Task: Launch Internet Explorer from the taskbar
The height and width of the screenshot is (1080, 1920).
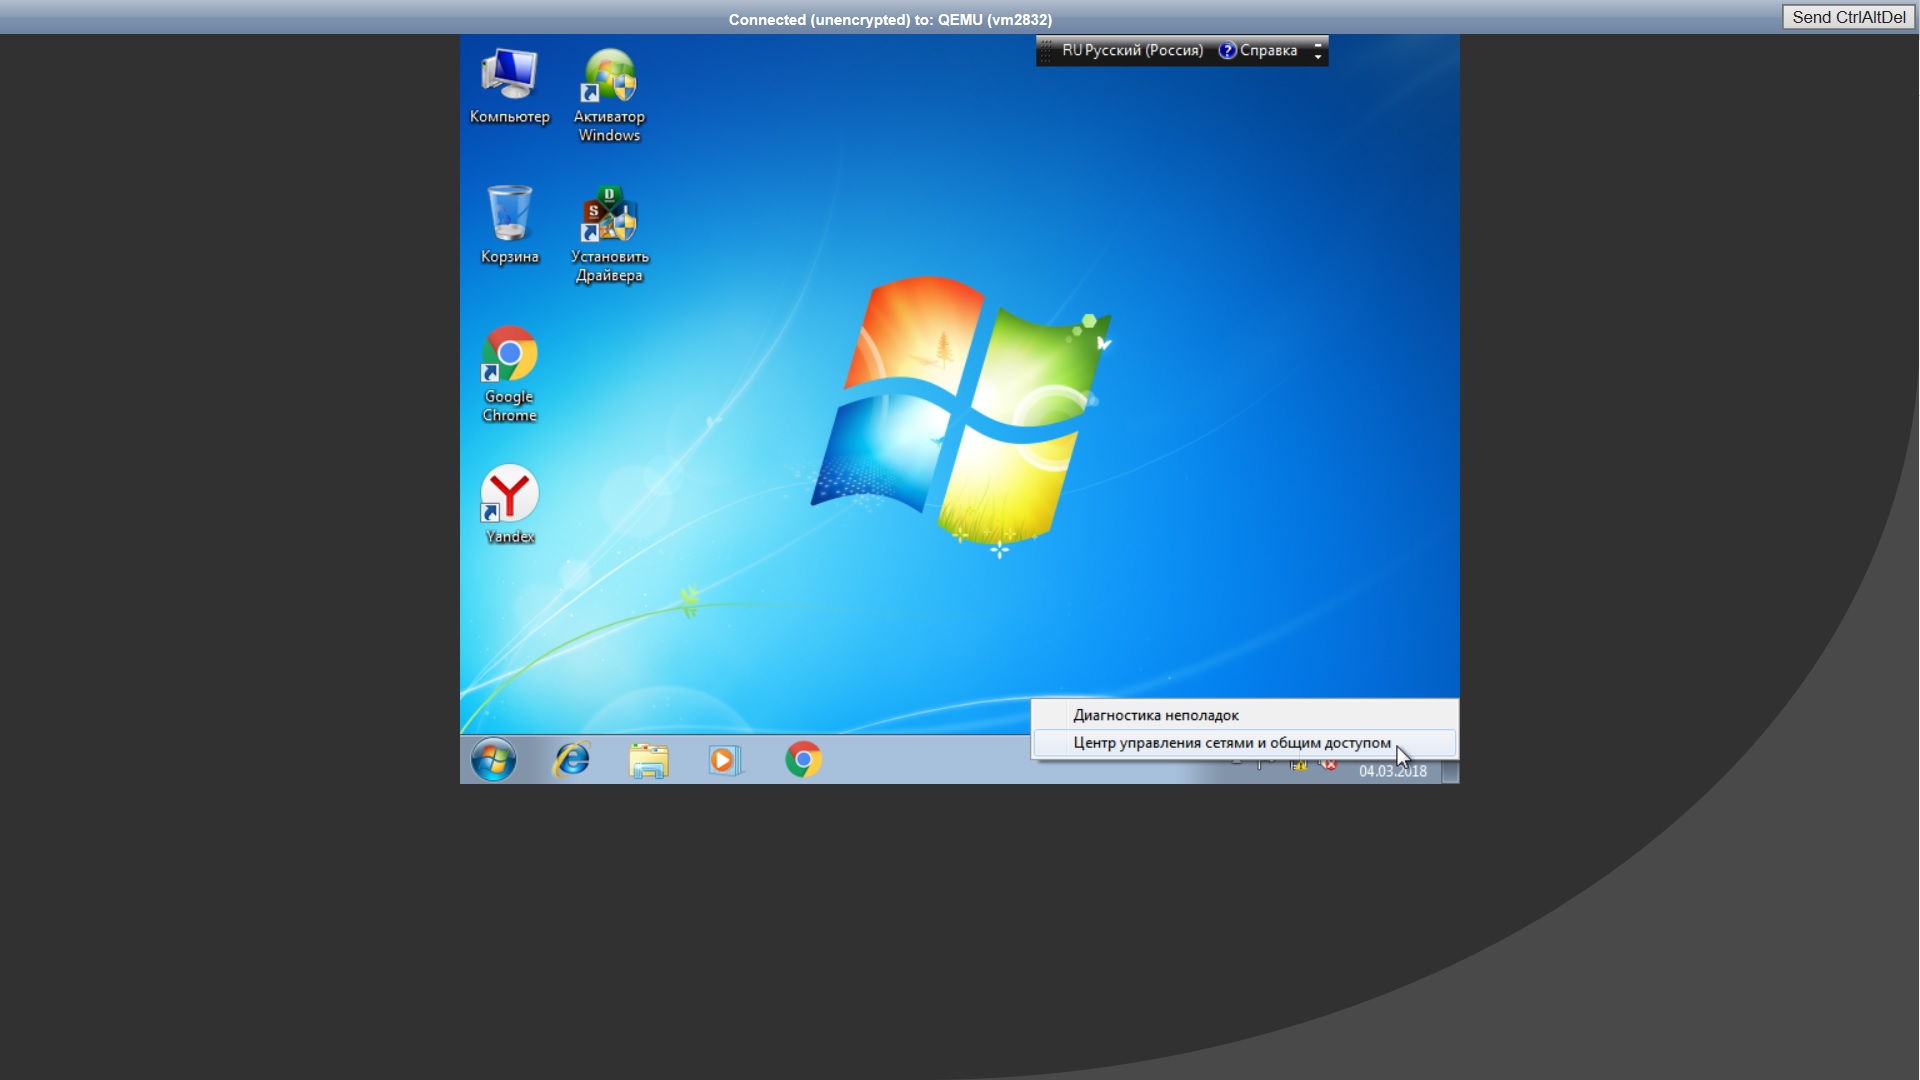Action: tap(572, 760)
